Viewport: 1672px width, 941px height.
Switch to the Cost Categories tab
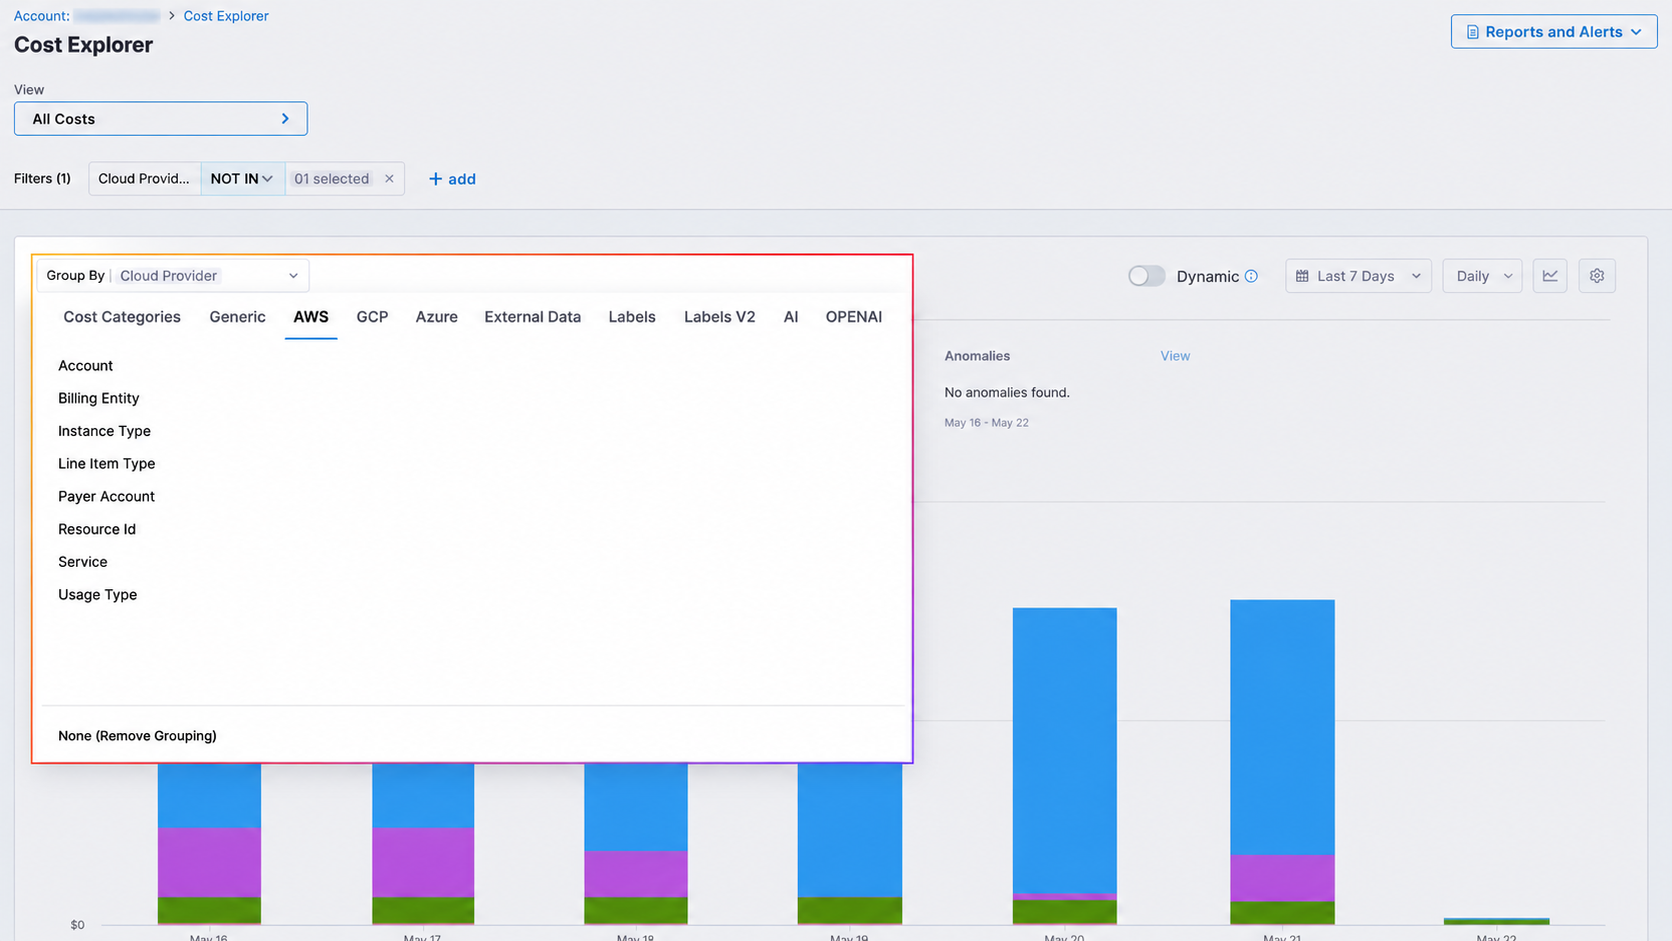[122, 317]
